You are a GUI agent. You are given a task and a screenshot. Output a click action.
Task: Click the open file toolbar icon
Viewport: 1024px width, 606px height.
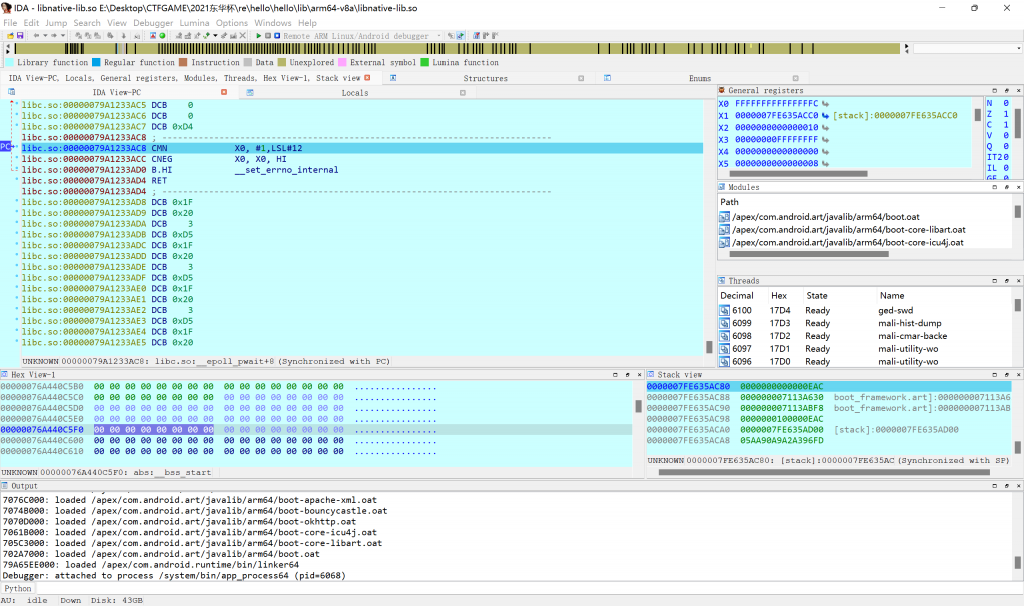pos(10,36)
